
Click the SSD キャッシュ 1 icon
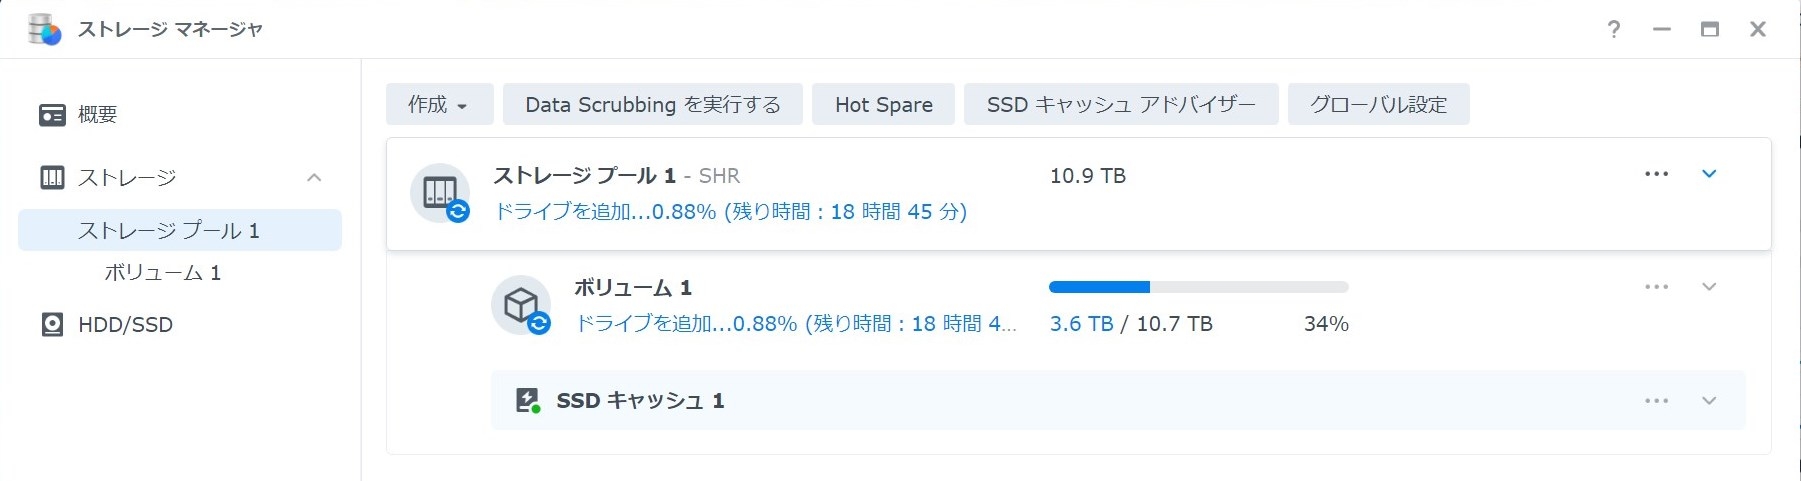pyautogui.click(x=527, y=401)
